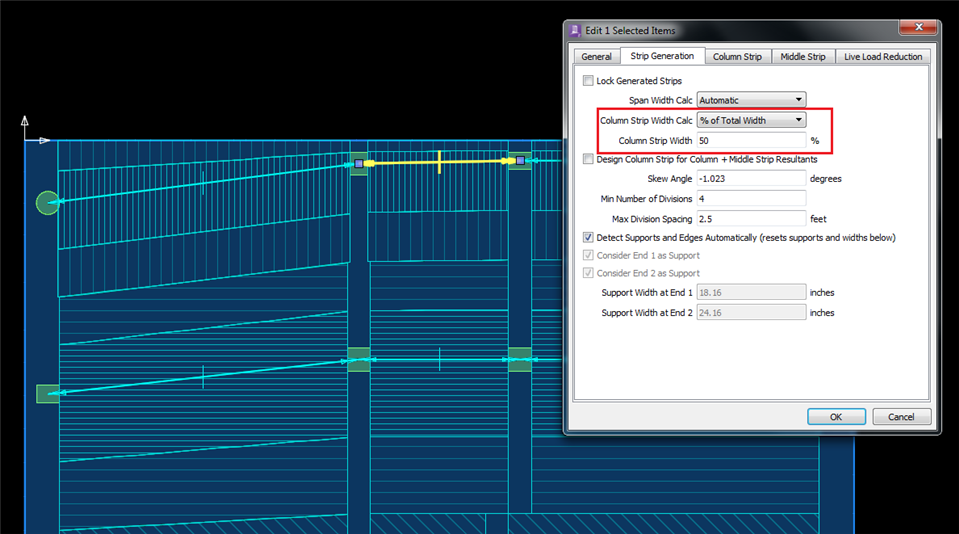Go to the Live Load Reduction tab

point(882,57)
